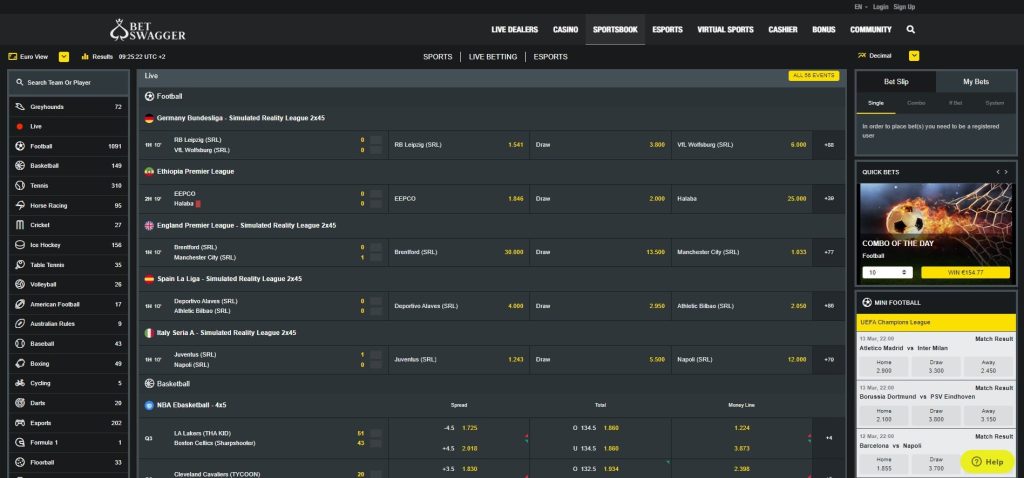Viewport: 1024px width, 478px height.
Task: Switch to the My Bets tab
Action: pos(976,82)
